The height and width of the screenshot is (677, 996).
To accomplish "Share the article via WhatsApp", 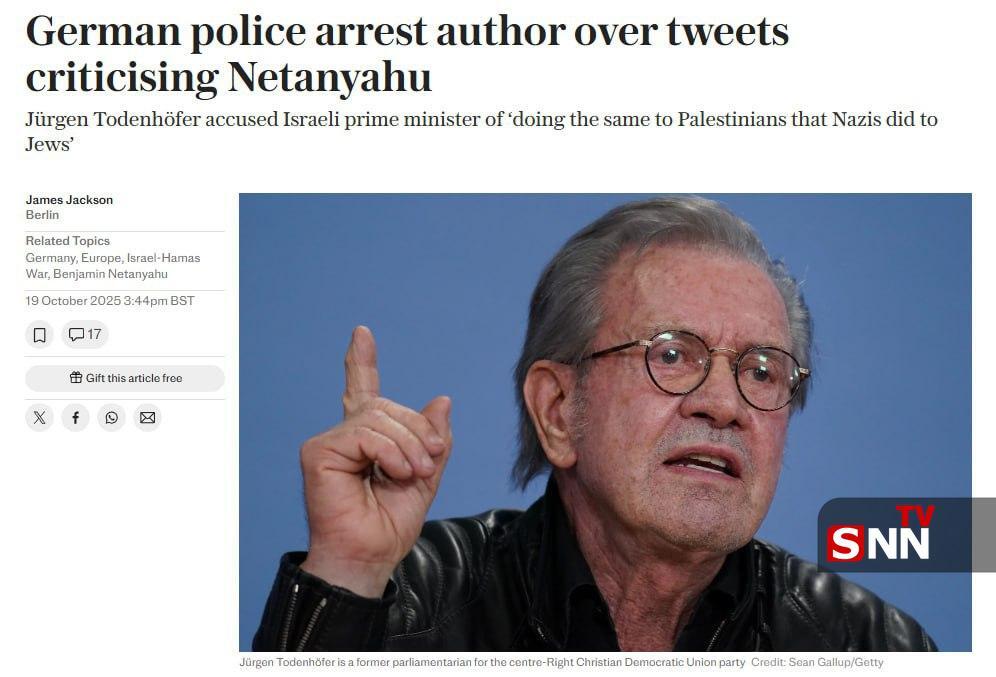I will pyautogui.click(x=111, y=417).
